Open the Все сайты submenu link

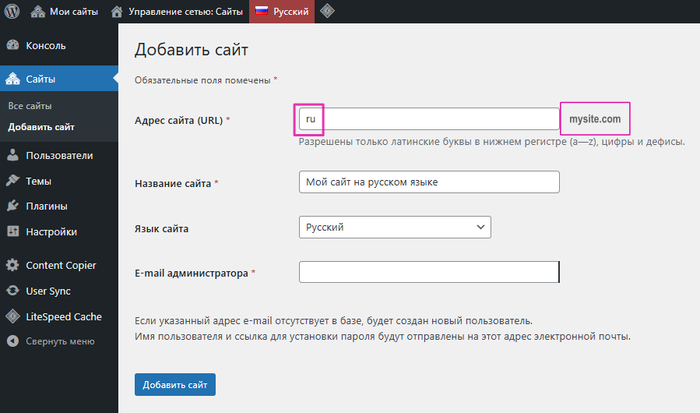(30, 105)
